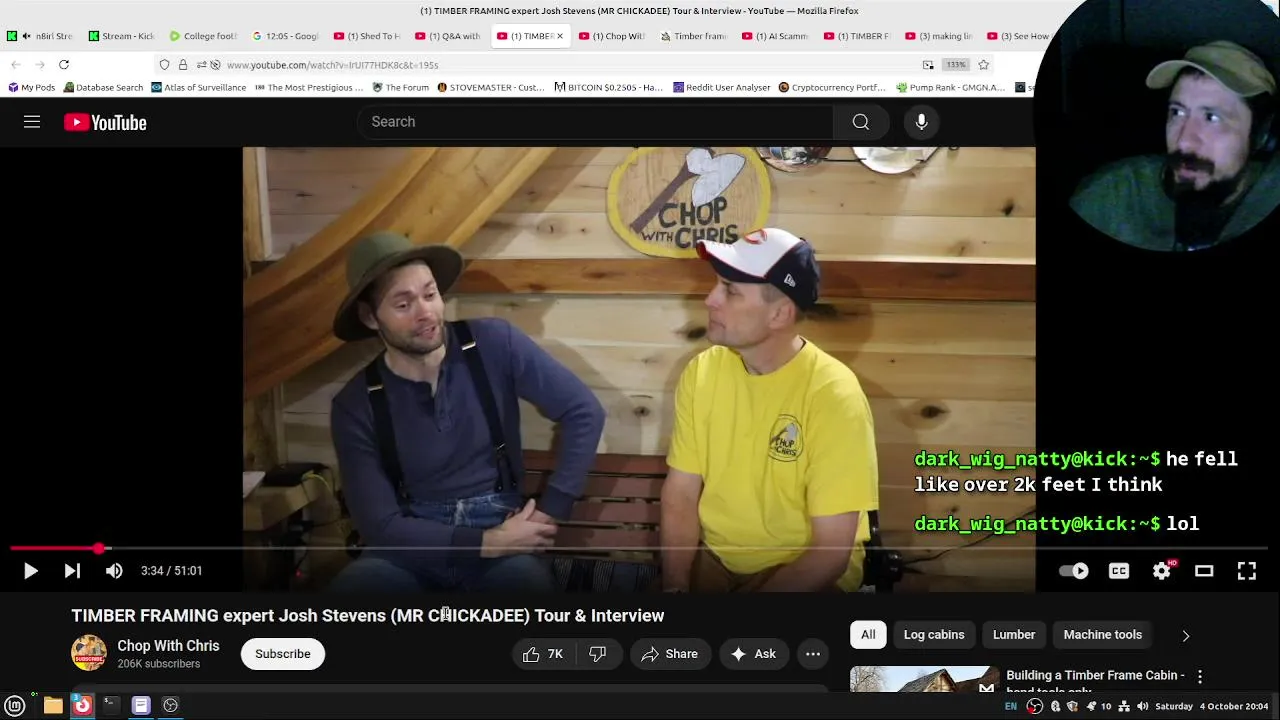Viewport: 1280px width, 720px height.
Task: Go forward in browser history
Action: tap(40, 65)
